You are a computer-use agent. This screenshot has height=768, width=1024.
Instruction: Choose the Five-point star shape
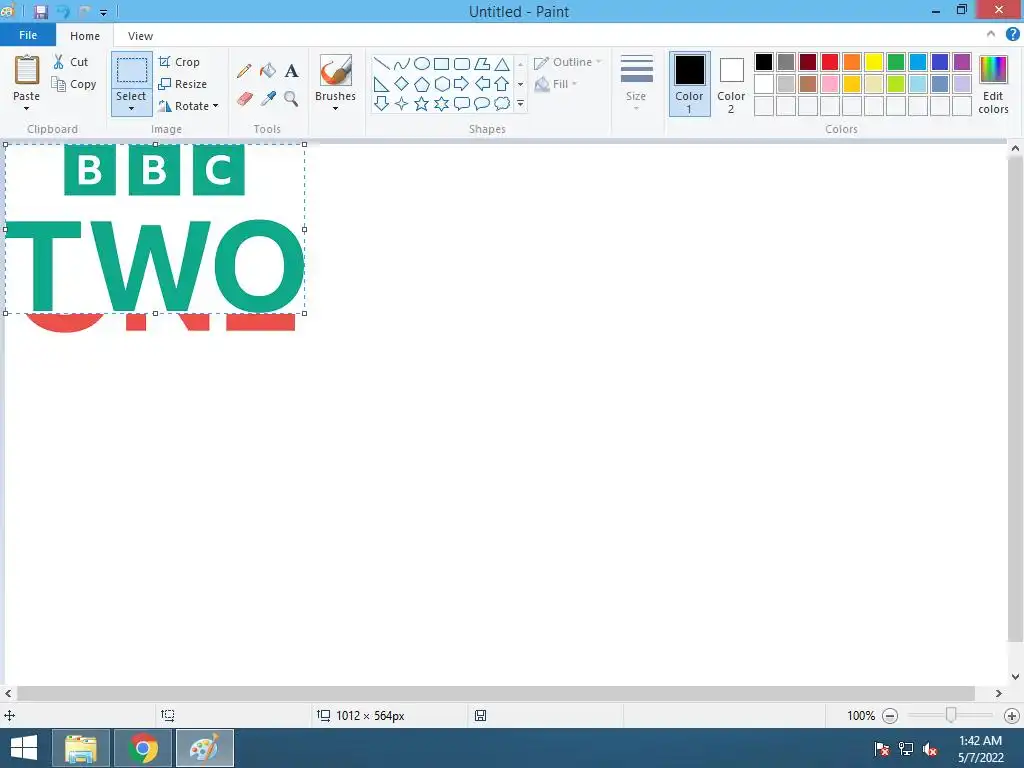coord(422,104)
